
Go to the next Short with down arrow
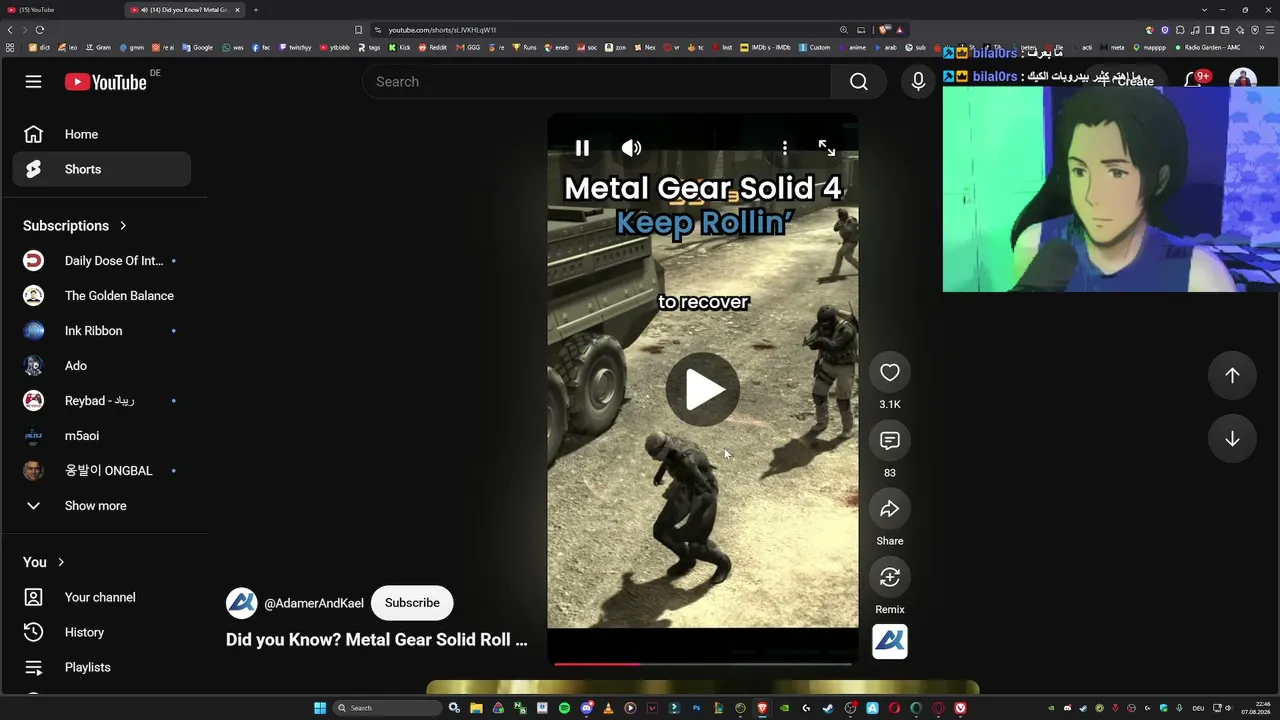(1232, 439)
